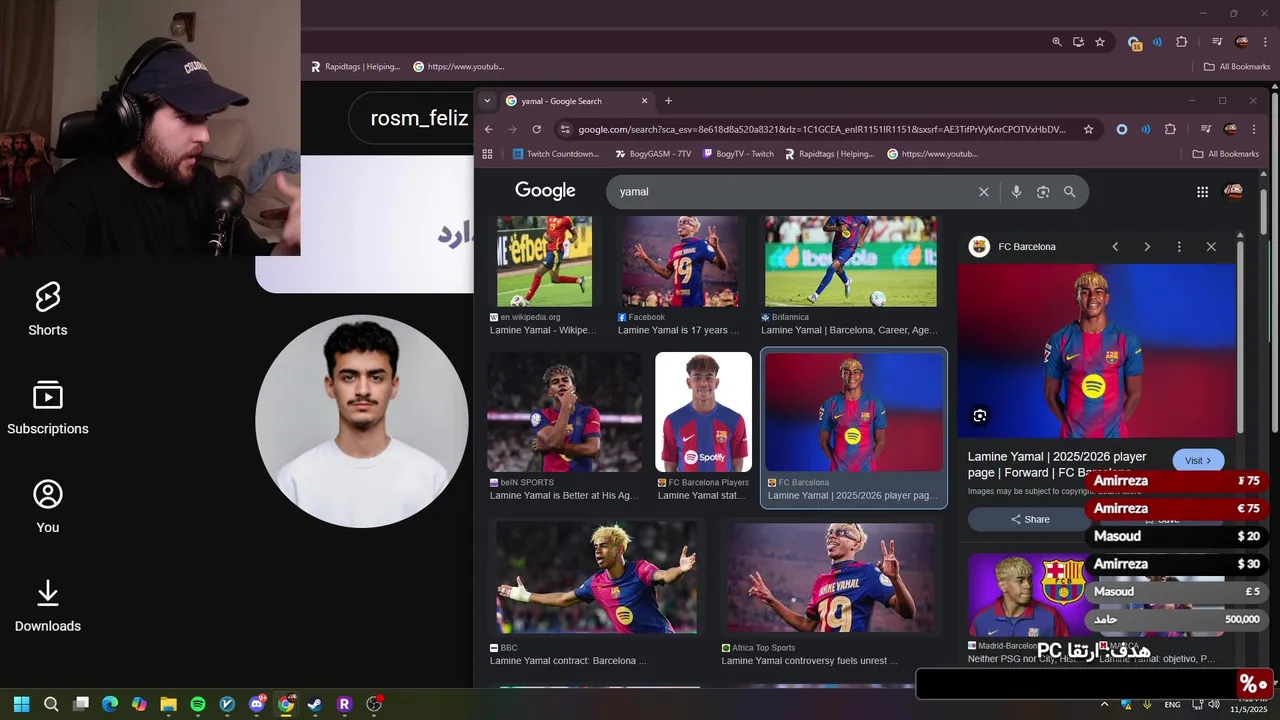
Task: Open Rapidtags bookmark in background window
Action: point(355,67)
